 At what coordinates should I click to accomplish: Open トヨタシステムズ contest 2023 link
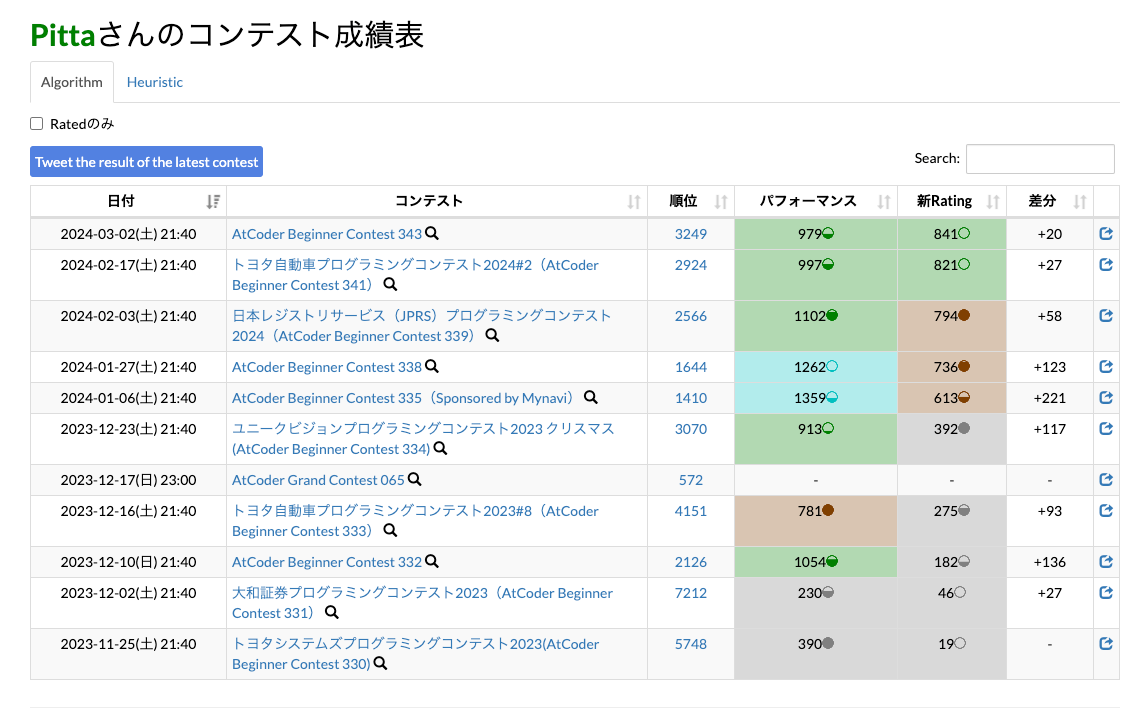coord(416,654)
